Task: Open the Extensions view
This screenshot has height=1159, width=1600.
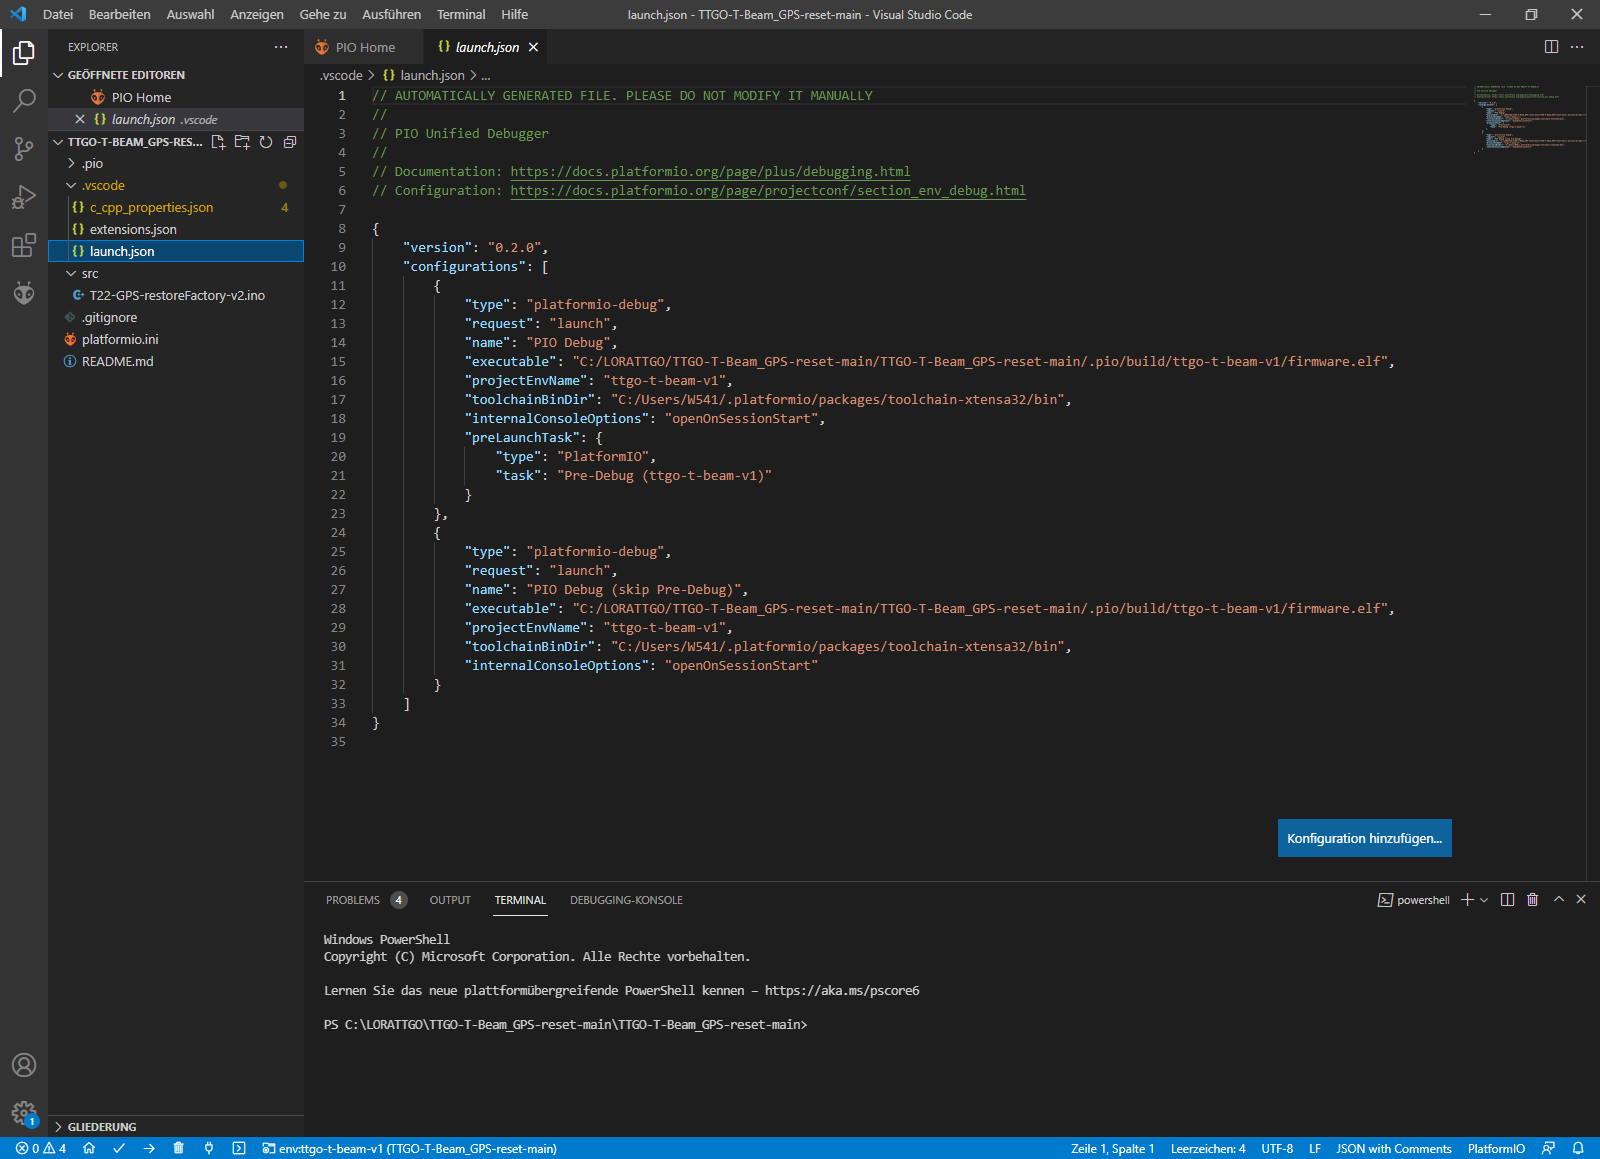Action: click(x=24, y=245)
